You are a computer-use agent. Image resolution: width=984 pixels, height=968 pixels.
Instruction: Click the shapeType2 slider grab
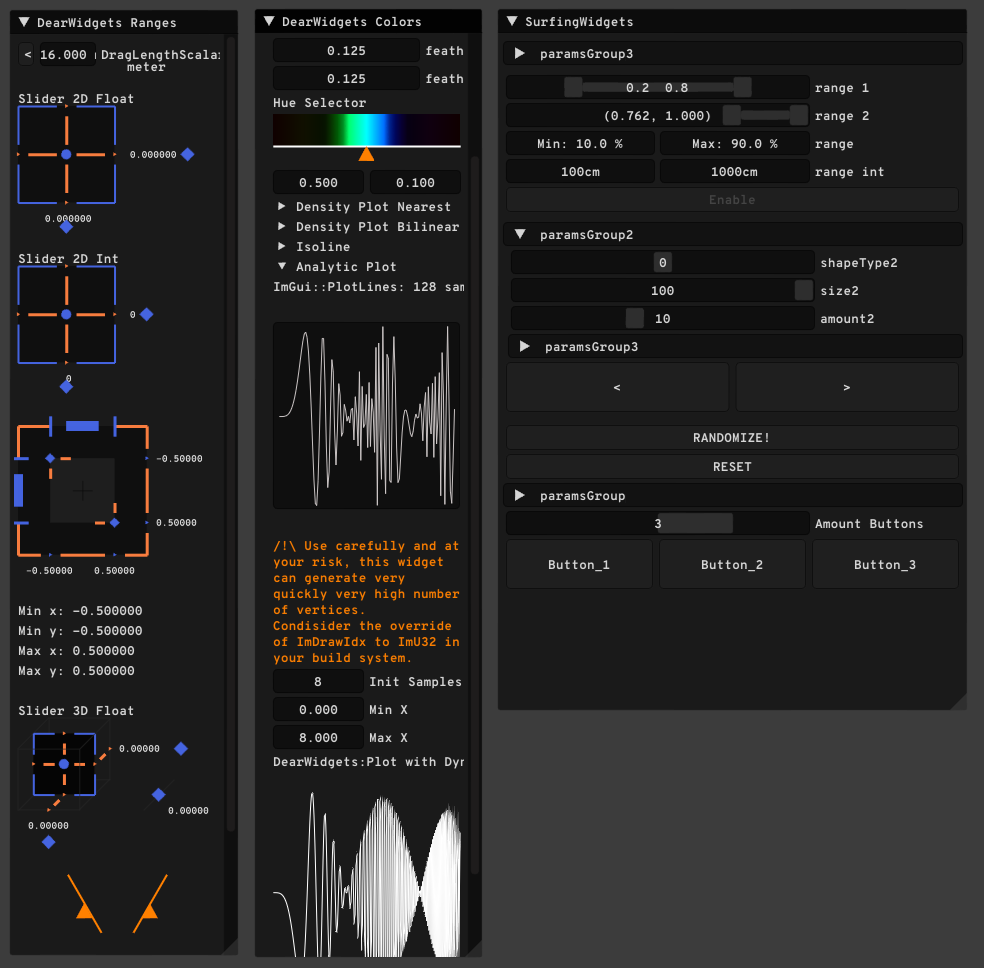click(663, 262)
